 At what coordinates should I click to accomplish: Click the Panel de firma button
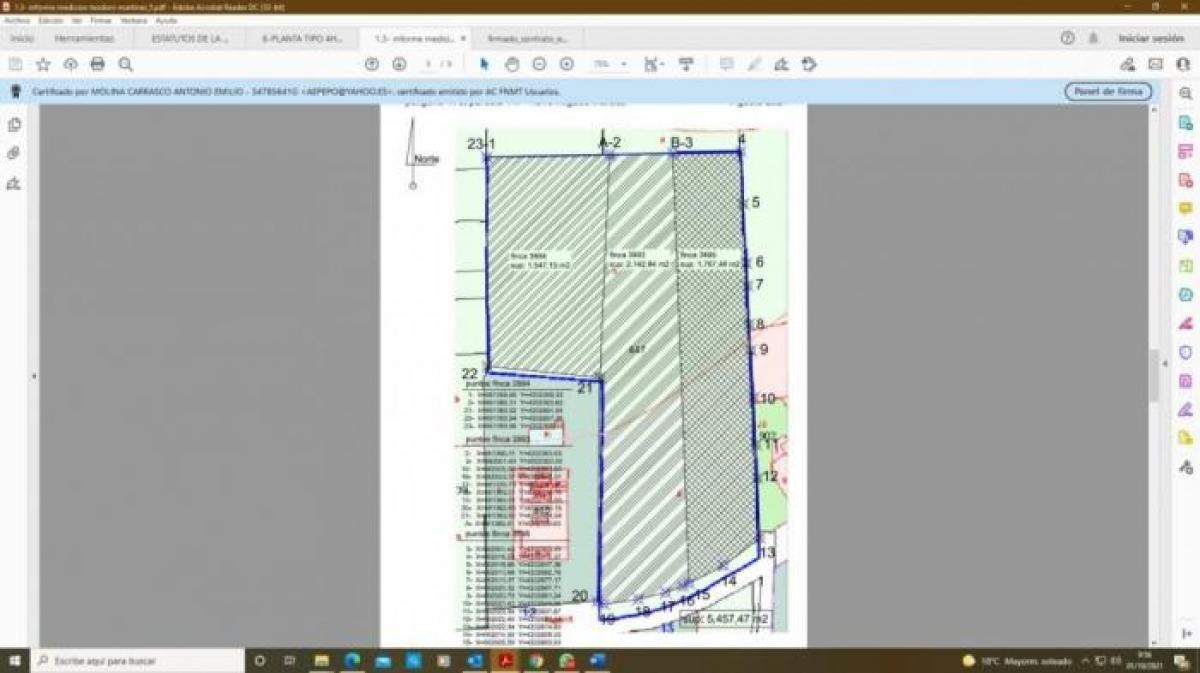point(1107,89)
